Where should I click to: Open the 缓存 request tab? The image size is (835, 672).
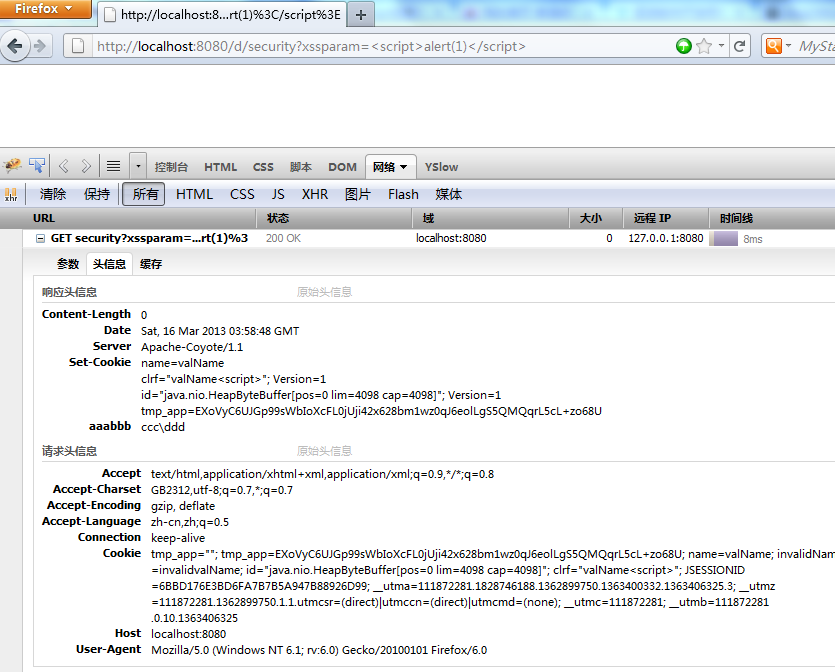151,264
